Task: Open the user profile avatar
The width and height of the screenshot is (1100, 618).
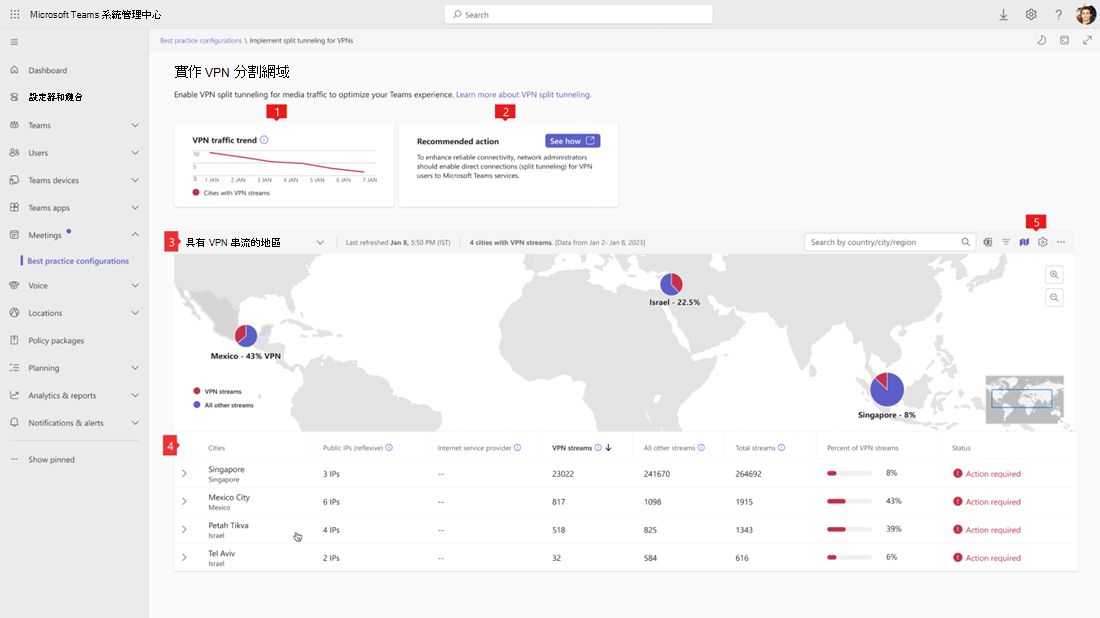Action: point(1086,14)
